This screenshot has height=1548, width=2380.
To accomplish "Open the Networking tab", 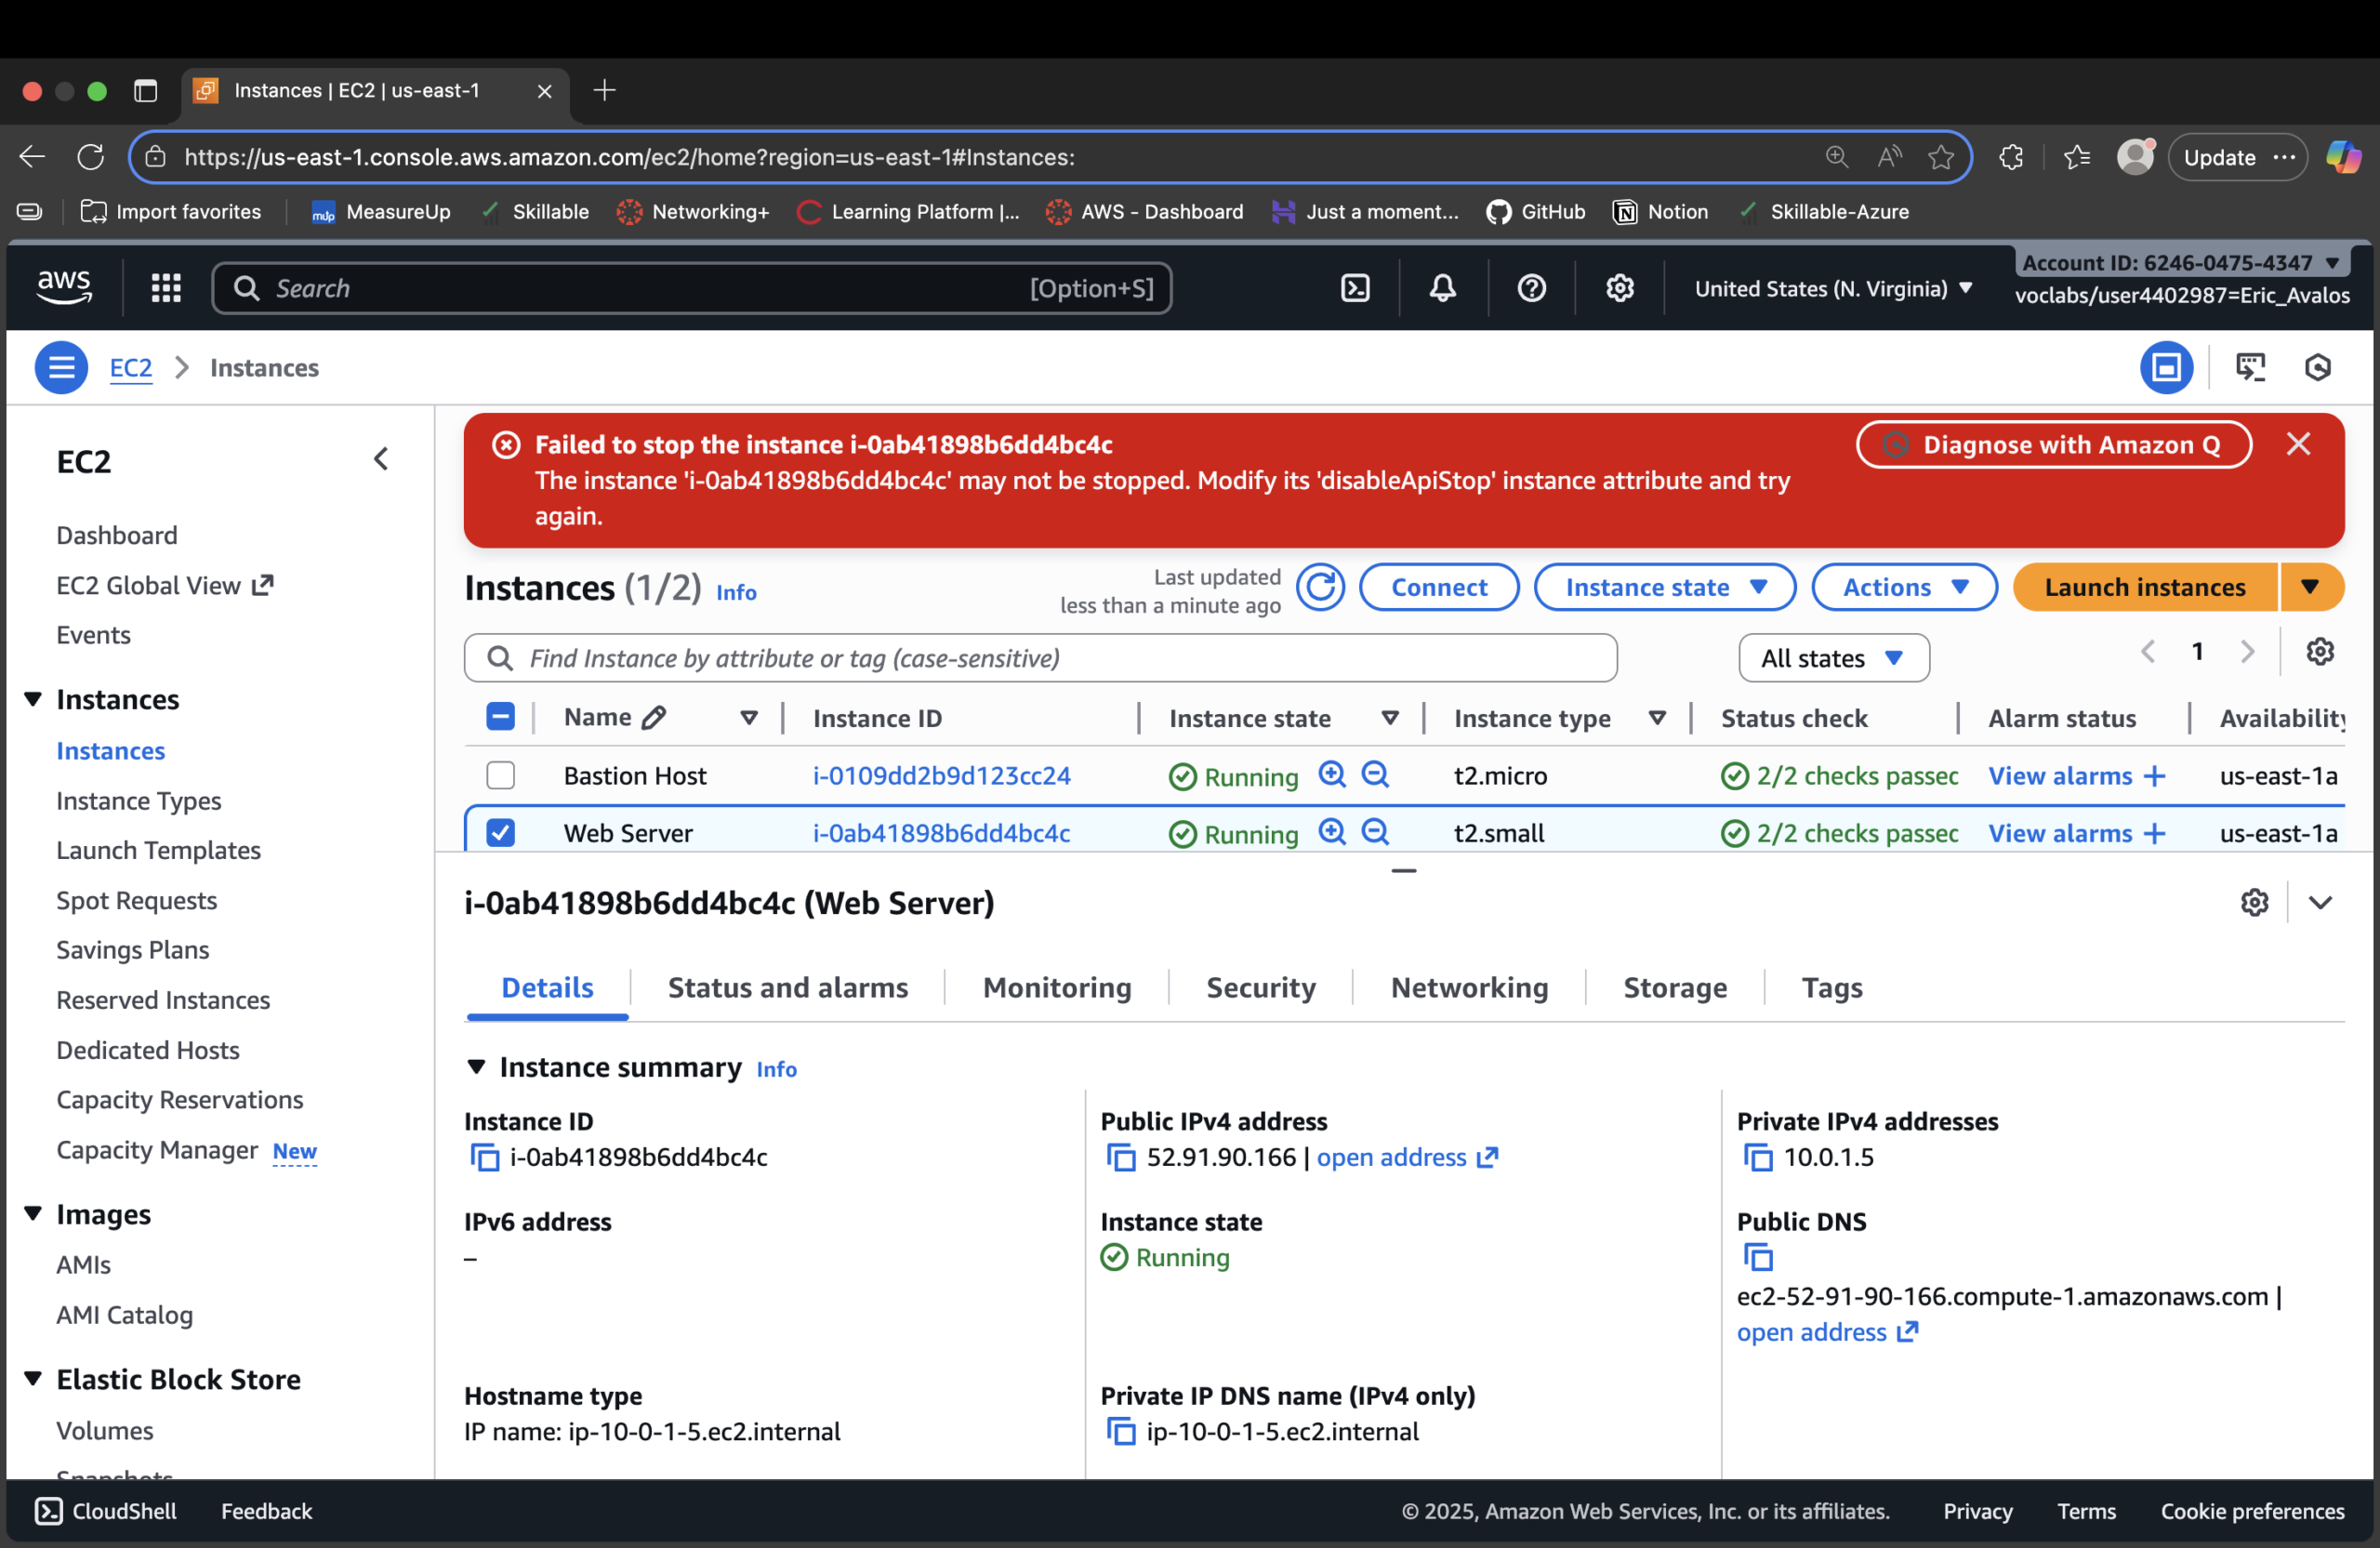I will tap(1468, 987).
